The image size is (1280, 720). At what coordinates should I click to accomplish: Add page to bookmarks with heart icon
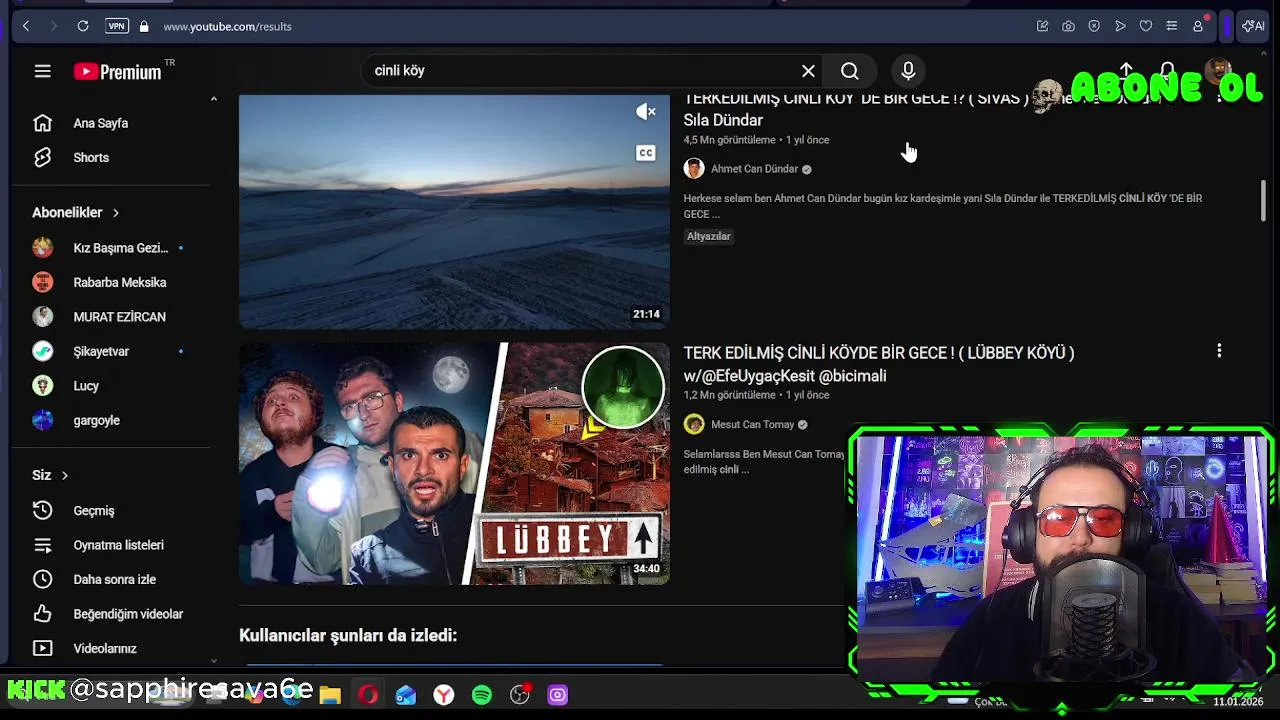click(x=1146, y=26)
